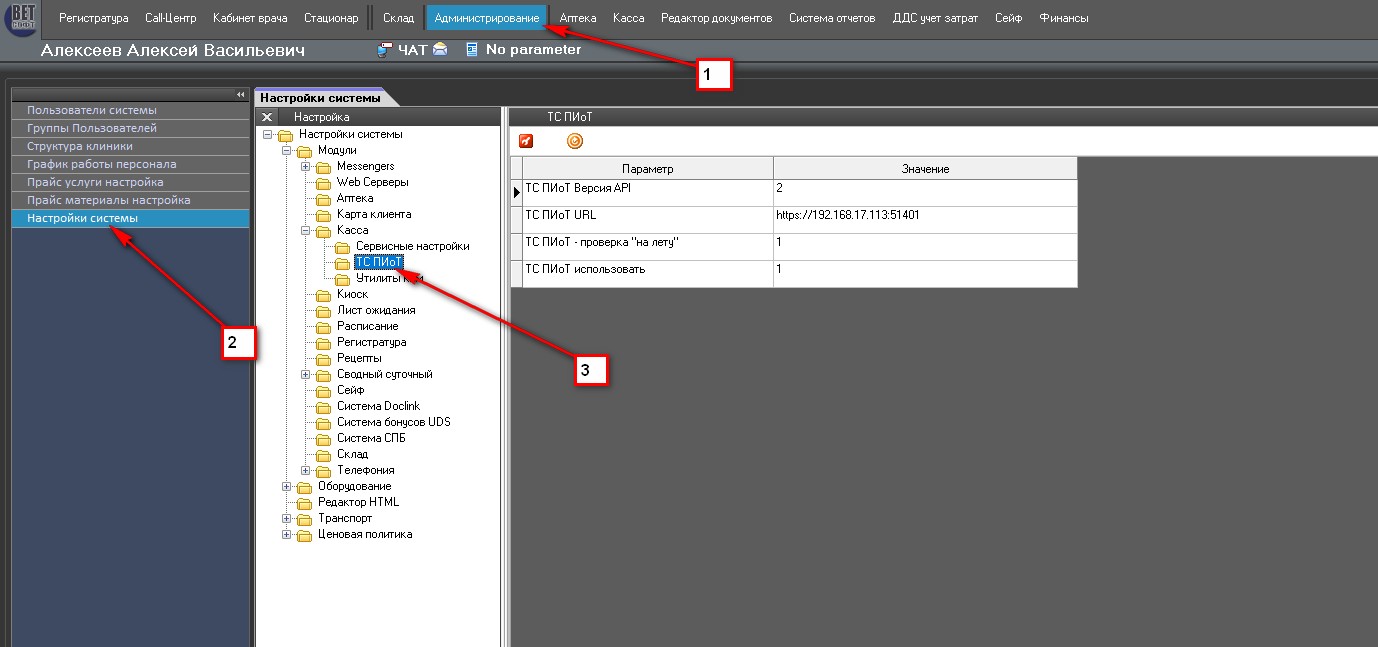Select the Сервисные настройки tree folder
Viewport: 1378px width, 647px height.
pyautogui.click(x=412, y=246)
